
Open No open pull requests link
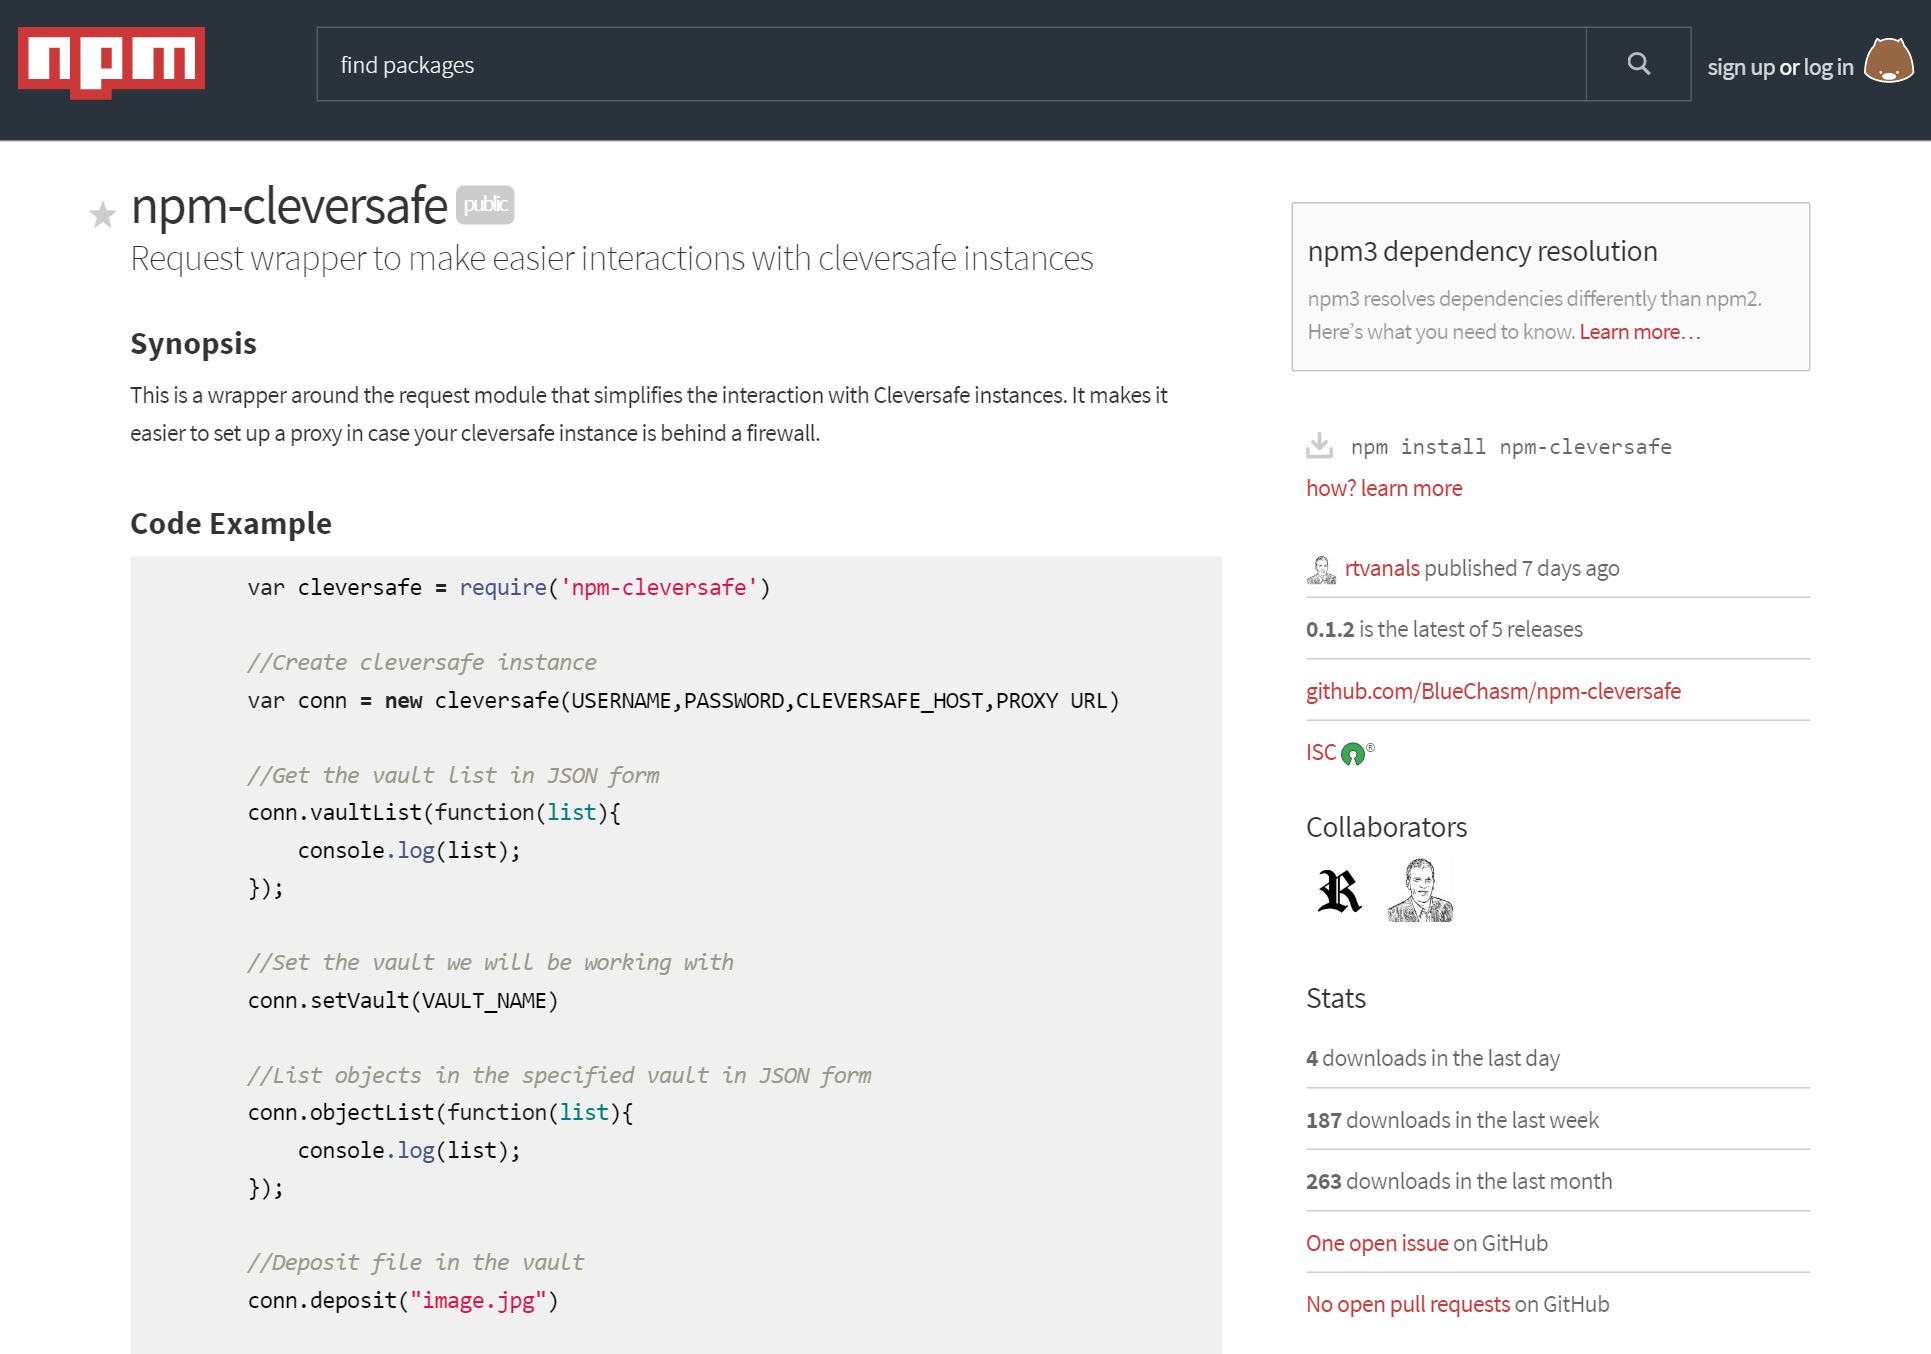[x=1408, y=1304]
